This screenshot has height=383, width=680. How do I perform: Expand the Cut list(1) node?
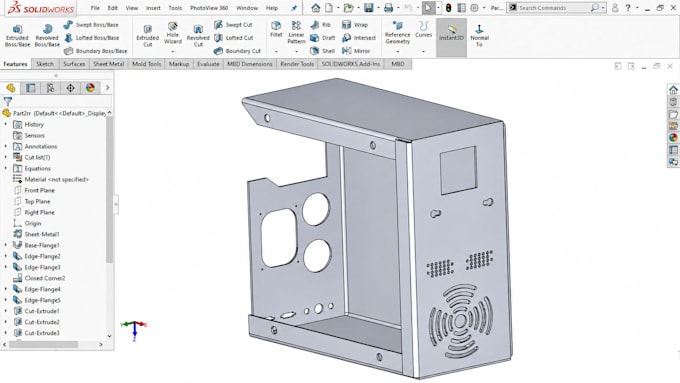6,157
